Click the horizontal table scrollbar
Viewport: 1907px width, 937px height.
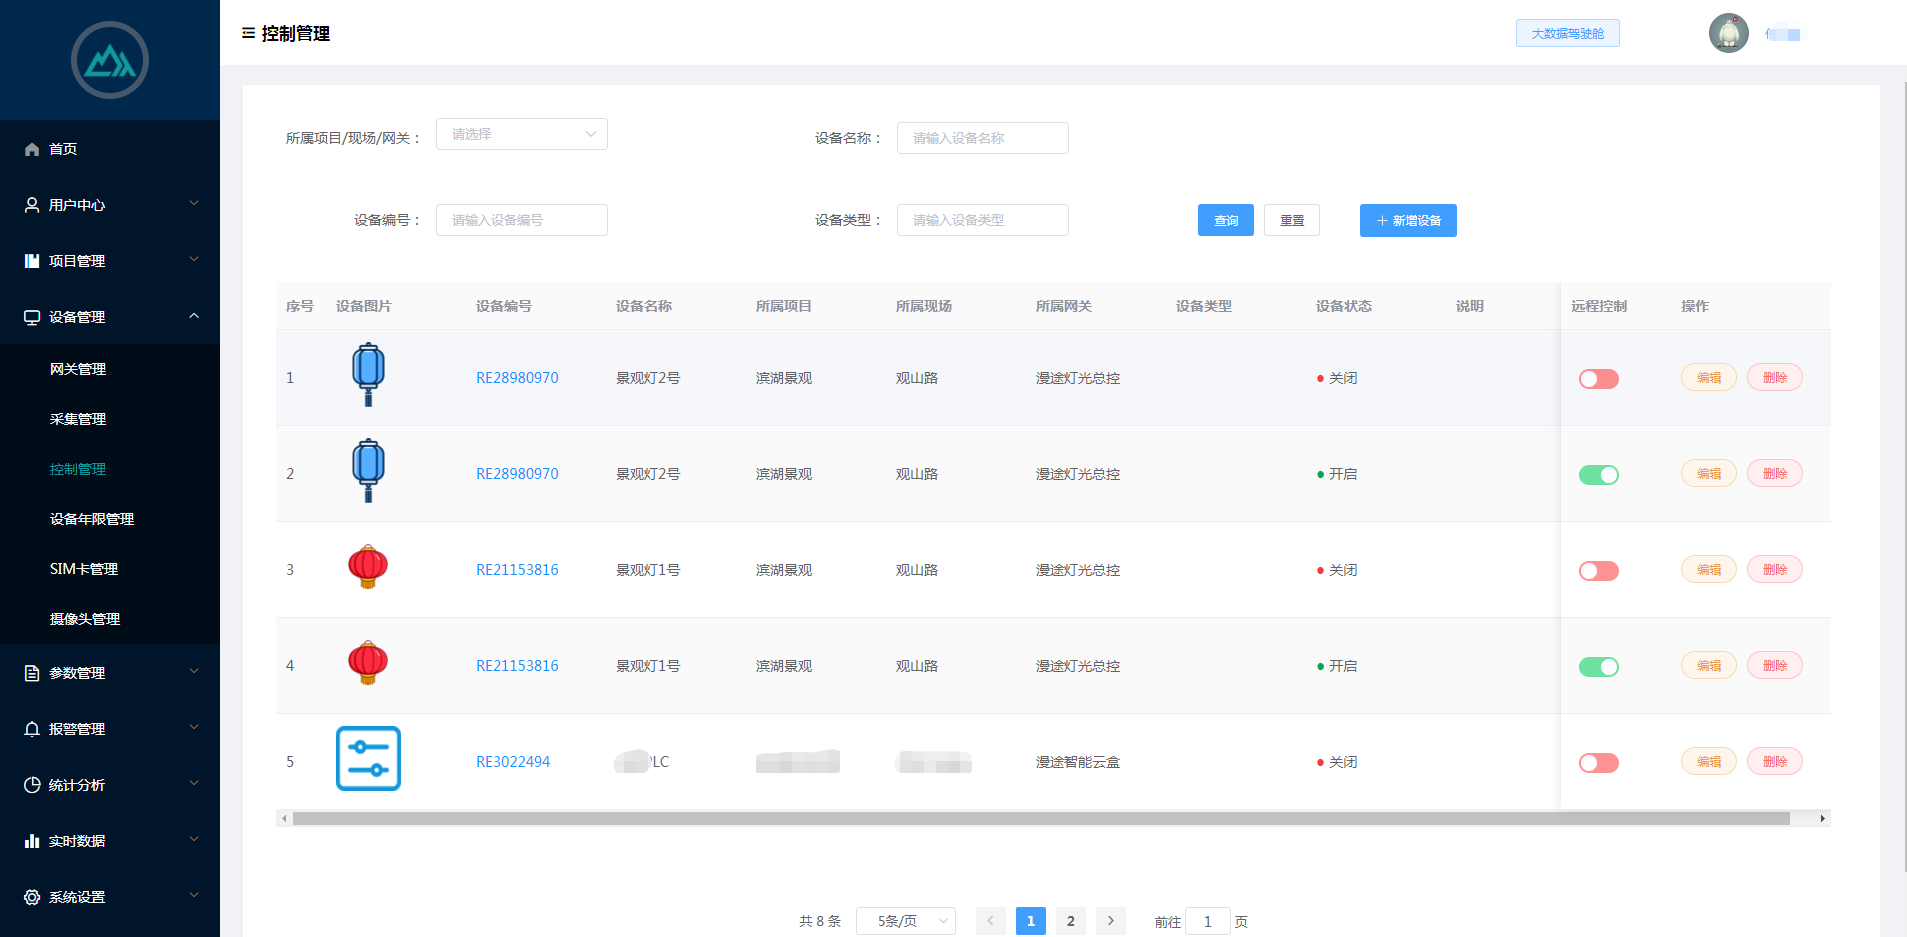(x=1040, y=819)
